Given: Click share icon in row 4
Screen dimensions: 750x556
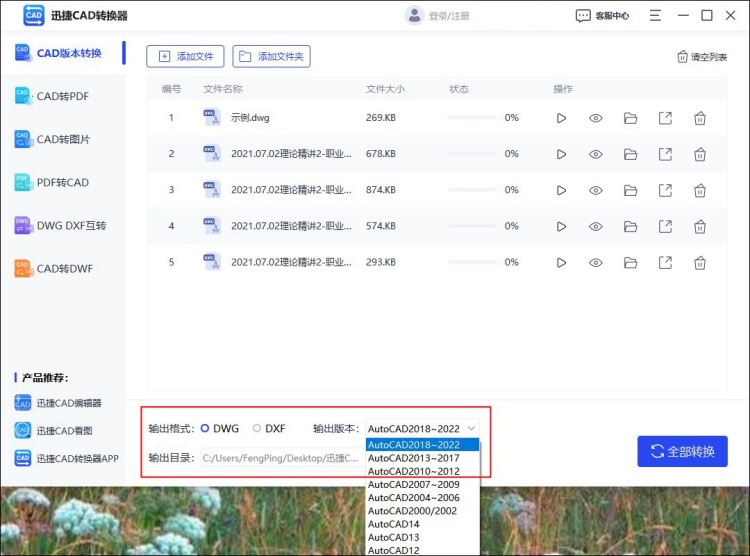Looking at the screenshot, I should (665, 226).
